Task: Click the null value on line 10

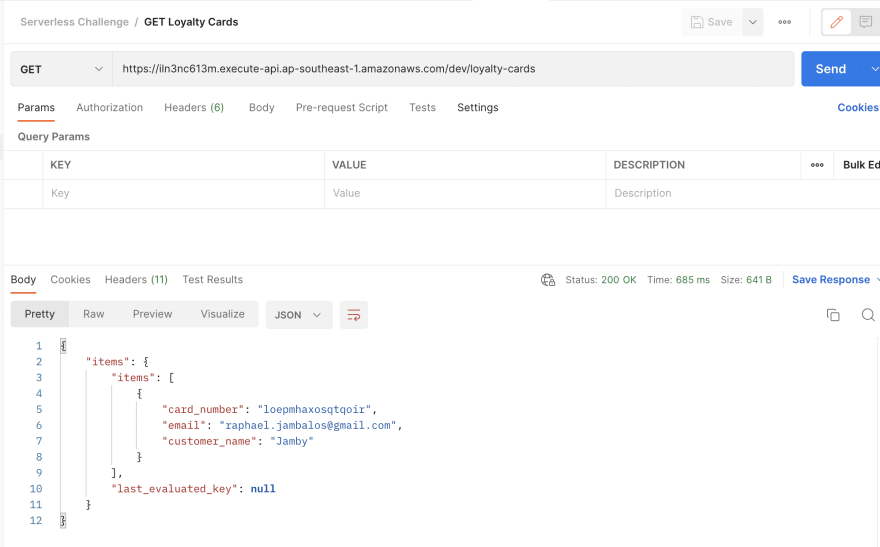Action: click(263, 489)
